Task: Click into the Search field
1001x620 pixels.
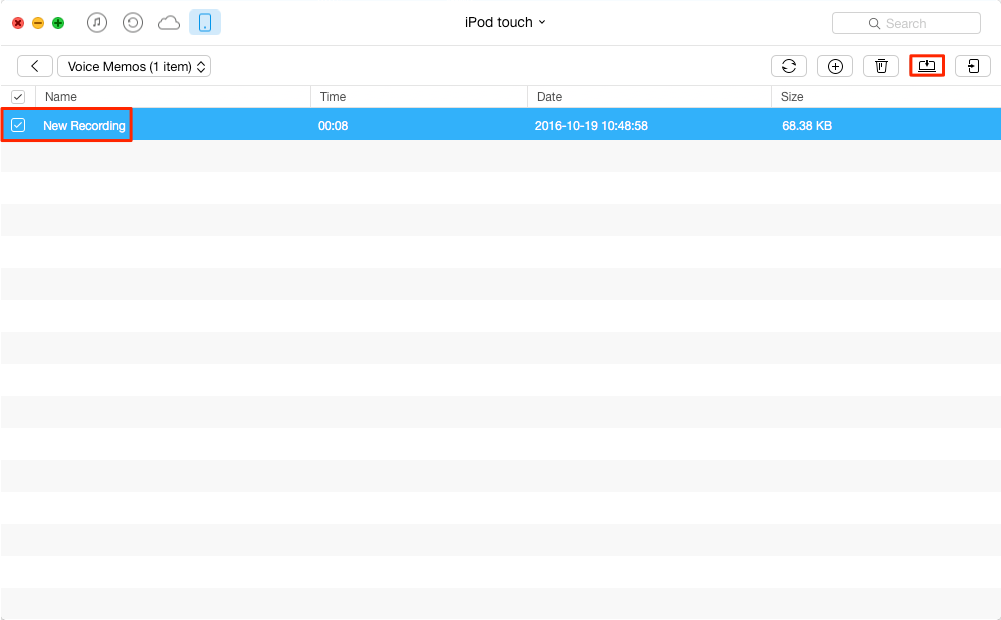Action: click(x=907, y=24)
